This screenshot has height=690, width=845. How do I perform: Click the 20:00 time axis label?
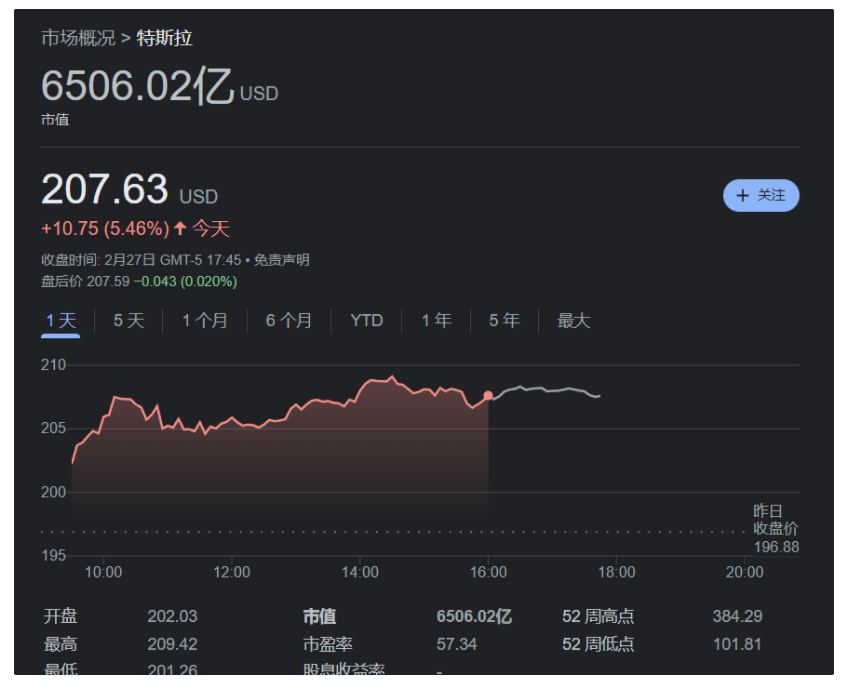[x=745, y=572]
